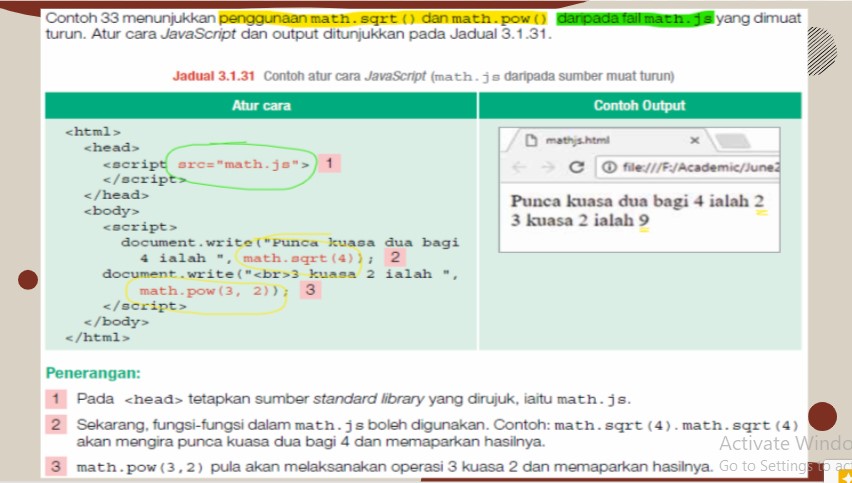The width and height of the screenshot is (852, 483).
Task: Click the '<body>' code line
Action: coord(111,211)
